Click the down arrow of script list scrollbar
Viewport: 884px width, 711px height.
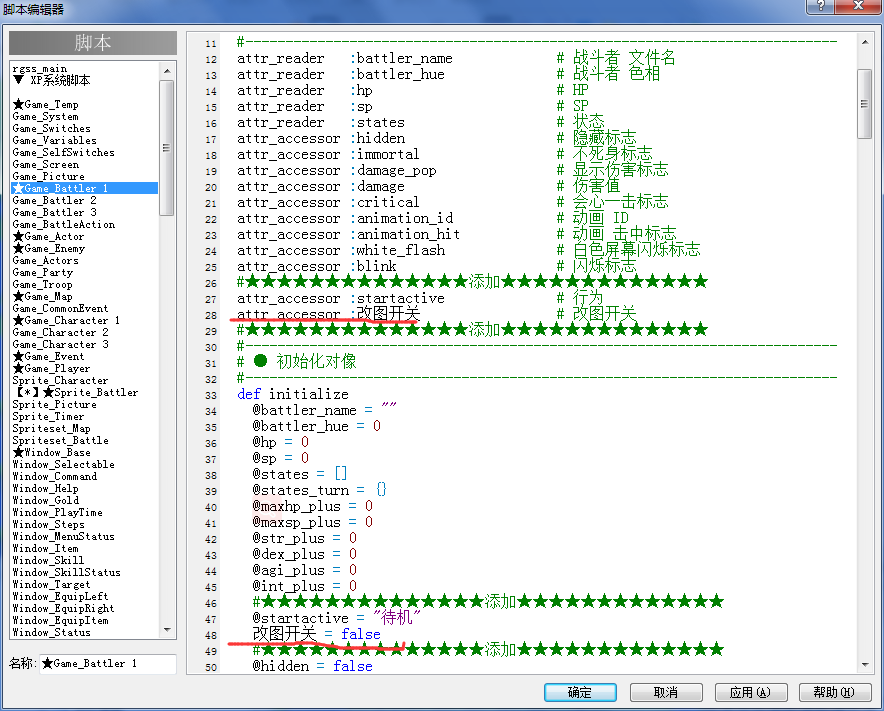(x=167, y=630)
